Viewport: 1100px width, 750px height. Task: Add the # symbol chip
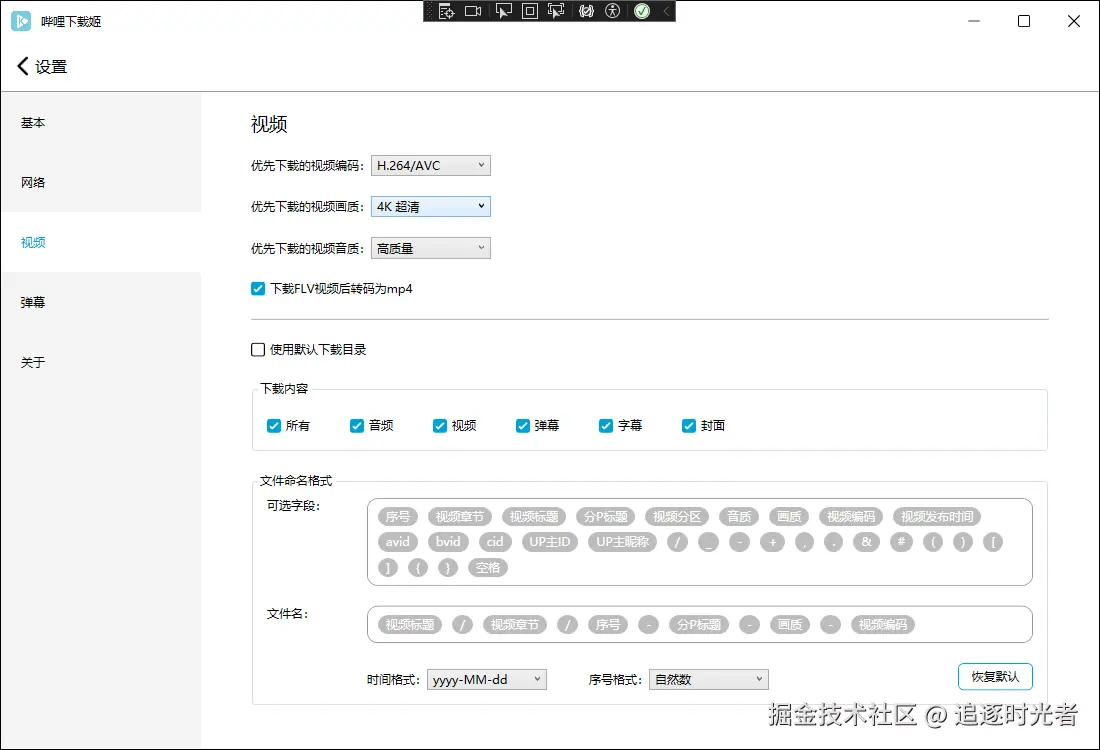(901, 542)
